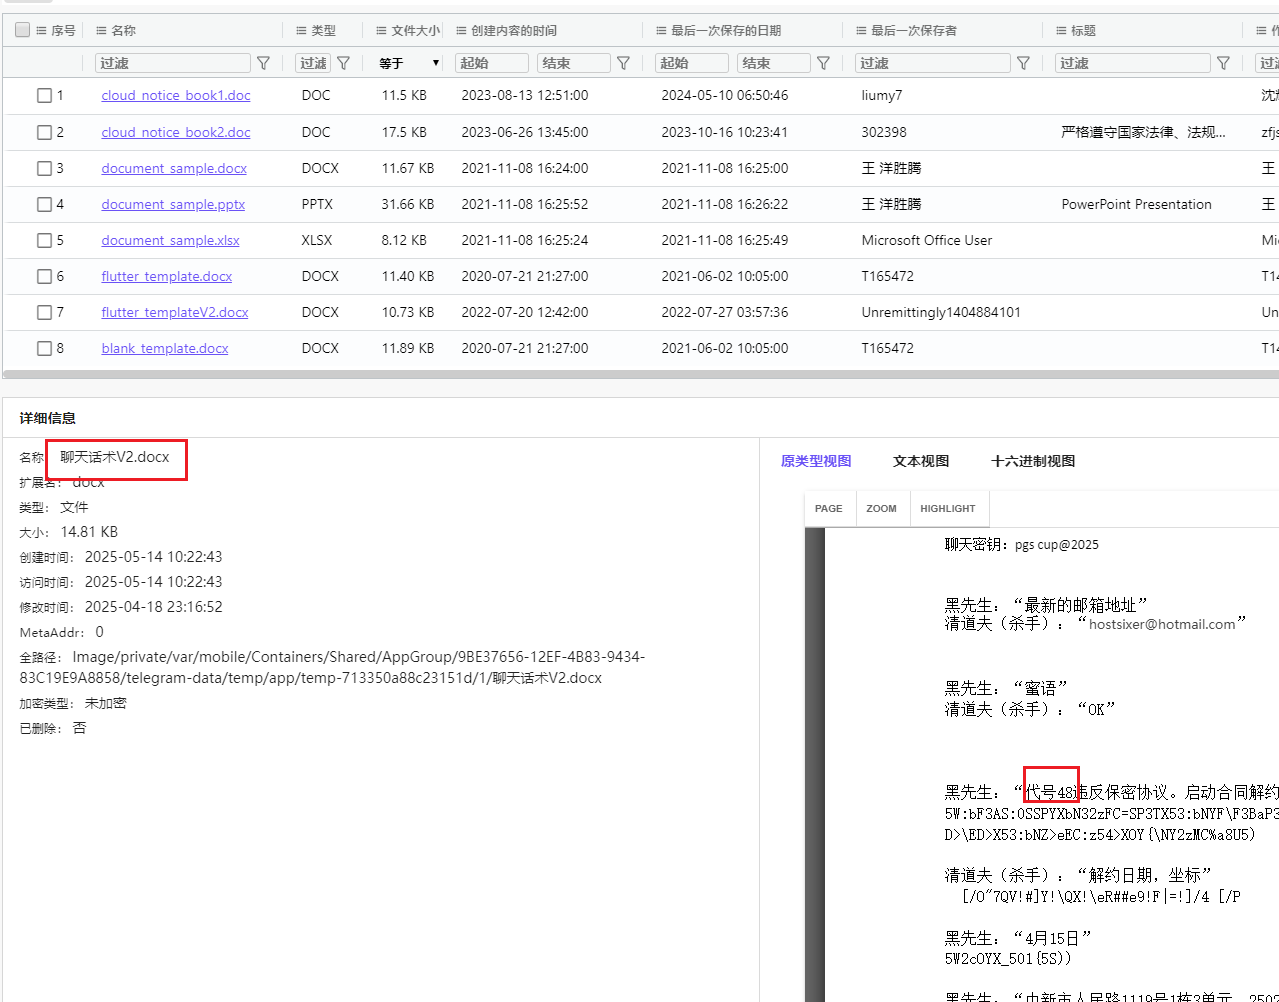Open the document_sample.xlsx link
1279x1002 pixels.
170,240
